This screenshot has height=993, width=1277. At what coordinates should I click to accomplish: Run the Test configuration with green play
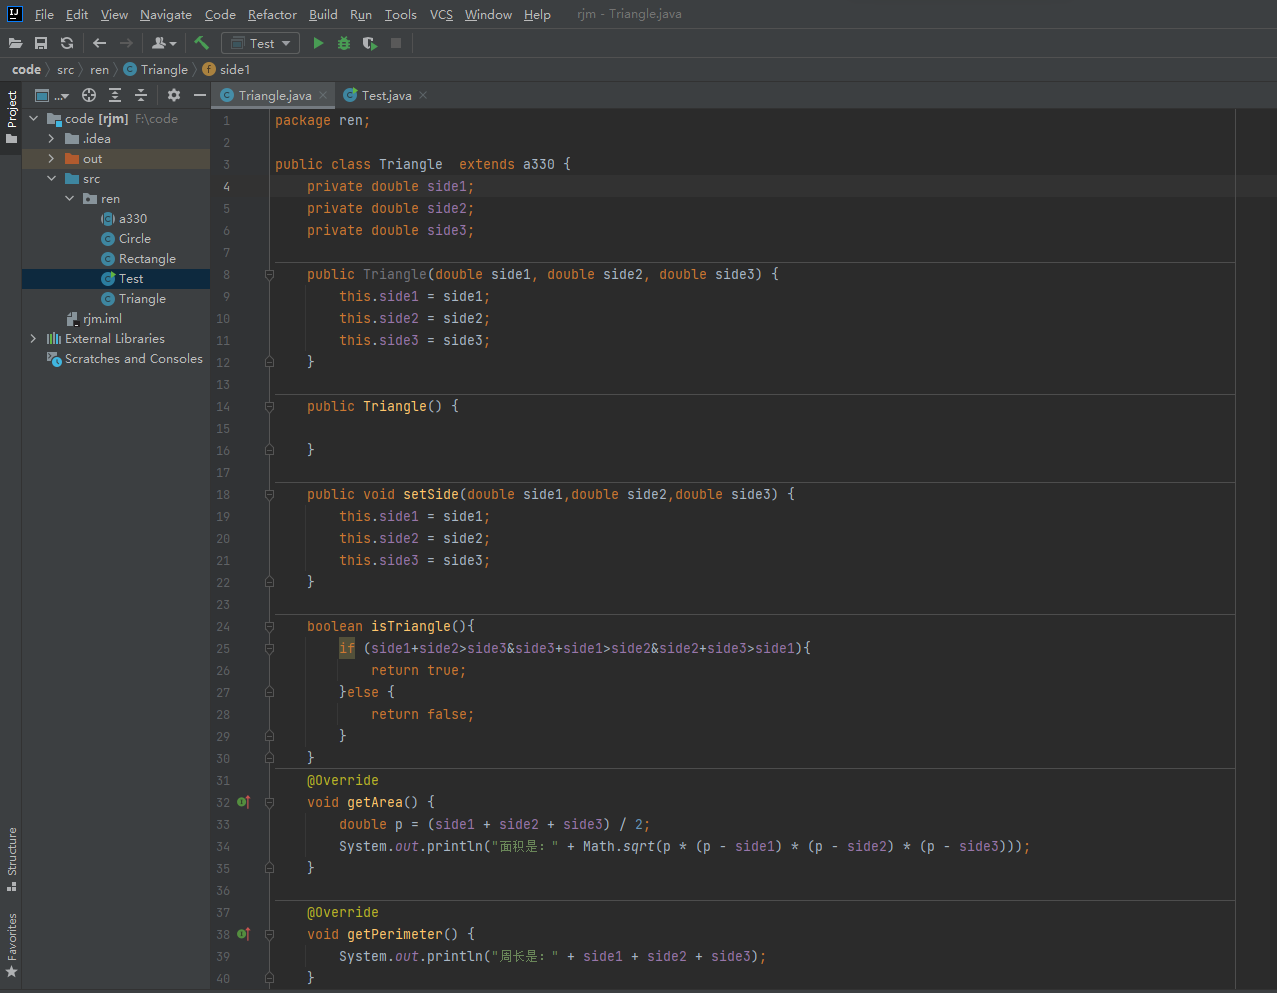click(318, 43)
